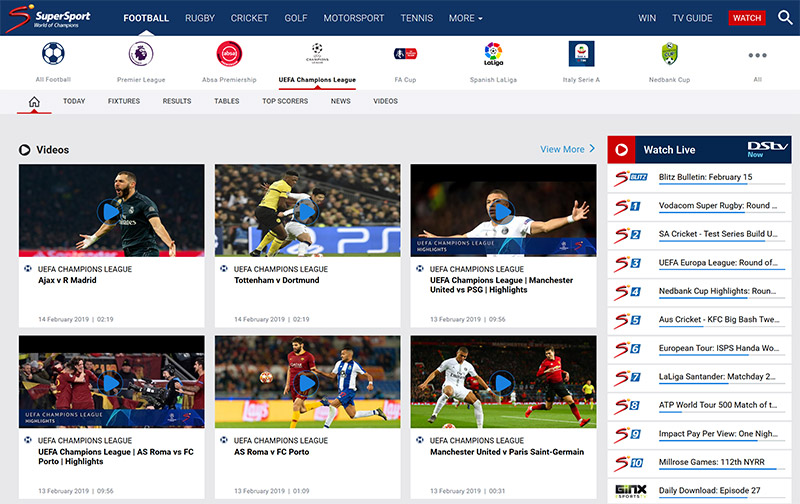Play the Tottenham v Dortmund video
The width and height of the screenshot is (800, 504).
pyautogui.click(x=307, y=211)
